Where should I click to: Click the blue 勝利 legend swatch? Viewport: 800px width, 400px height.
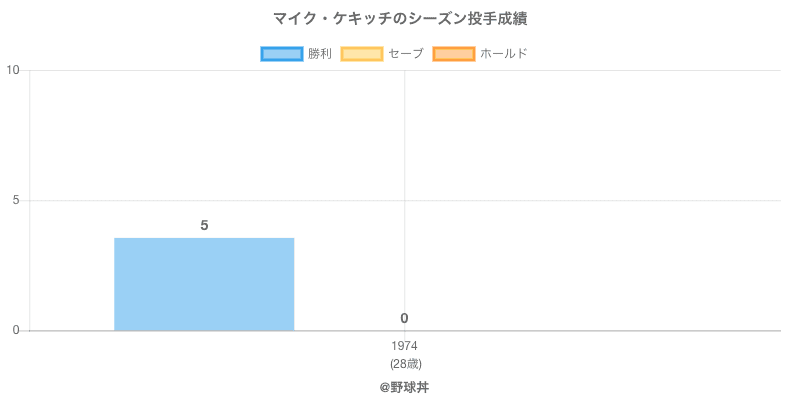[281, 53]
